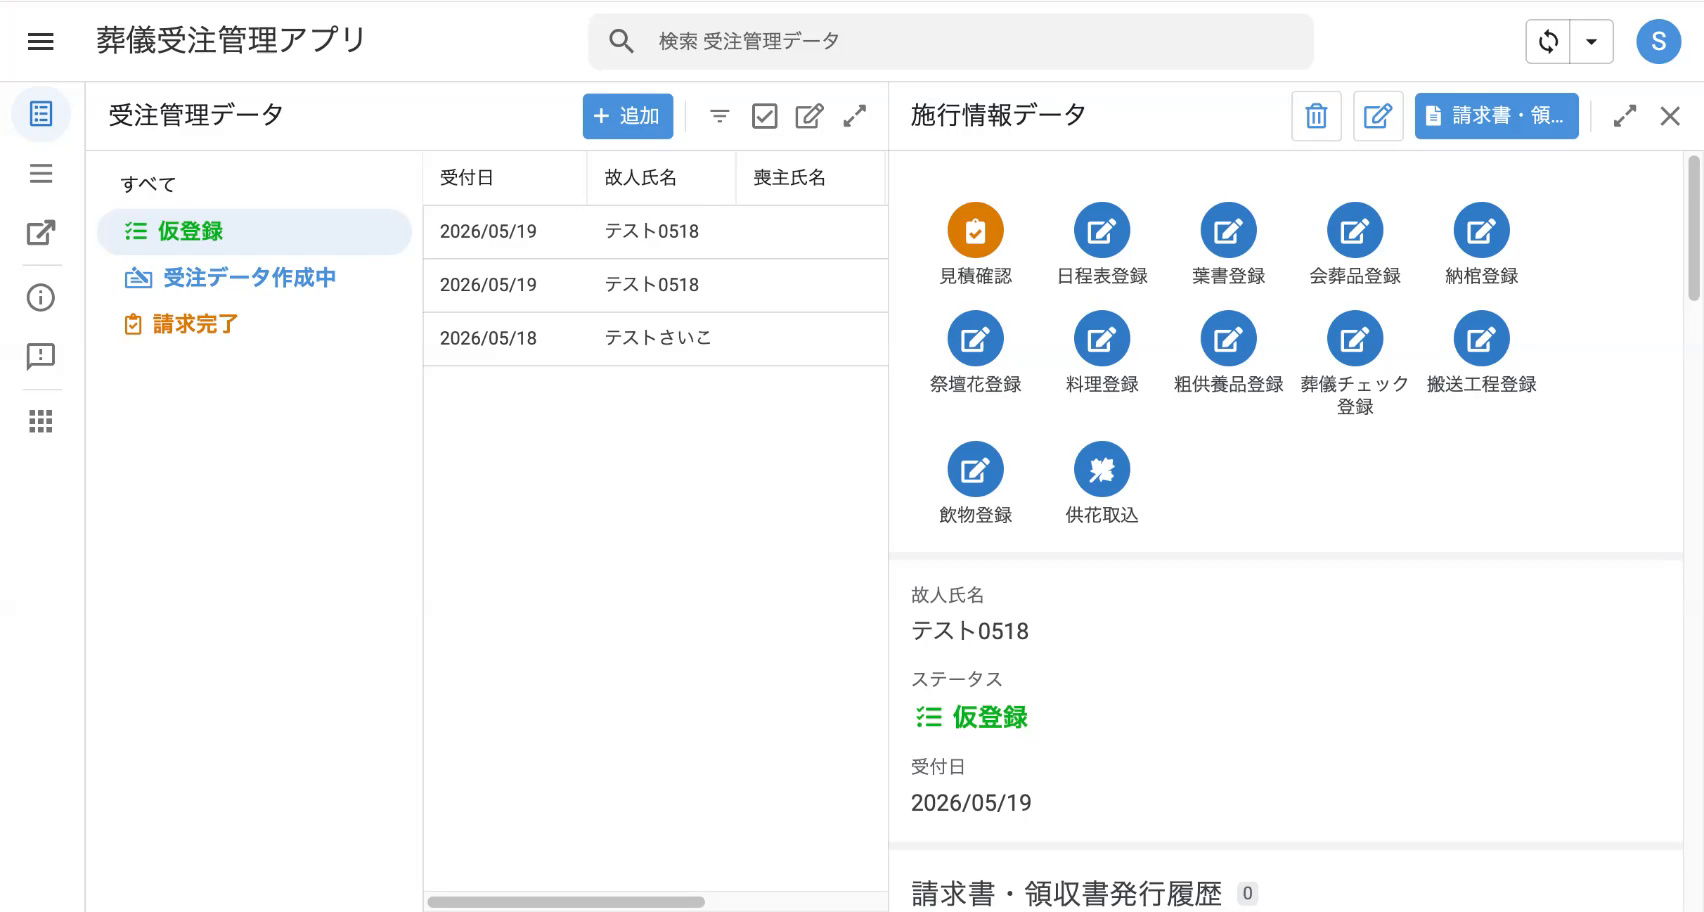Open the apps grid sidebar icon
Image resolution: width=1704 pixels, height=912 pixels.
(41, 421)
